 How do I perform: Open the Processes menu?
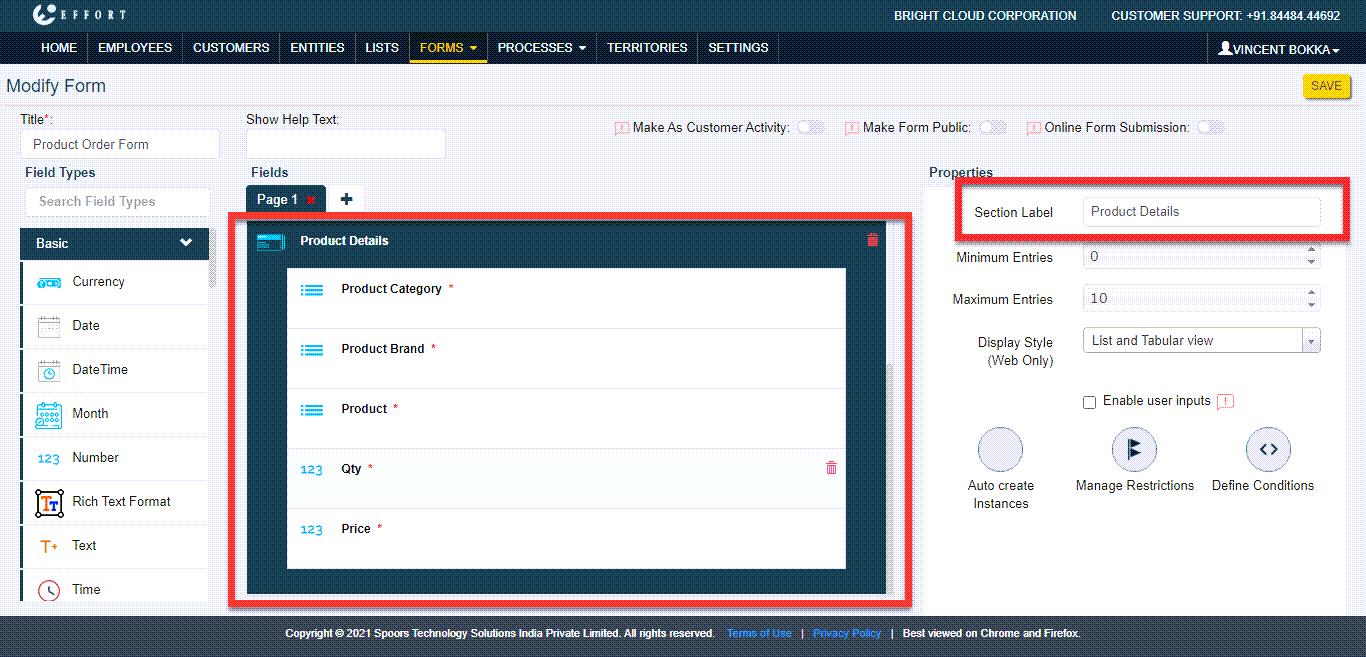pos(541,47)
